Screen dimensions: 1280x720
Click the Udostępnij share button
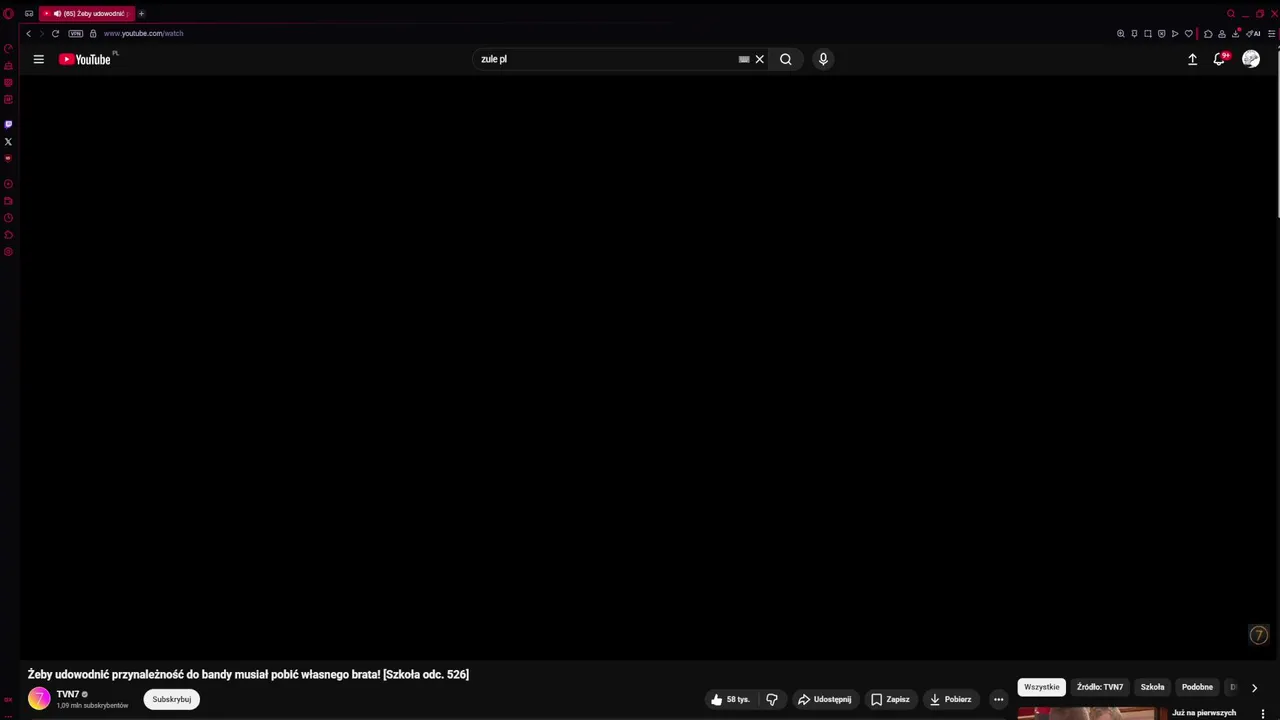824,699
